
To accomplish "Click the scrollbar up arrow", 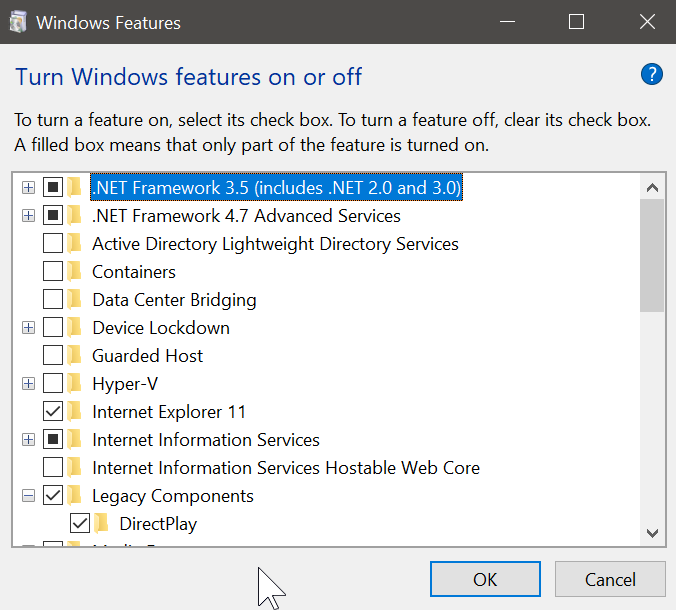I will click(x=652, y=188).
